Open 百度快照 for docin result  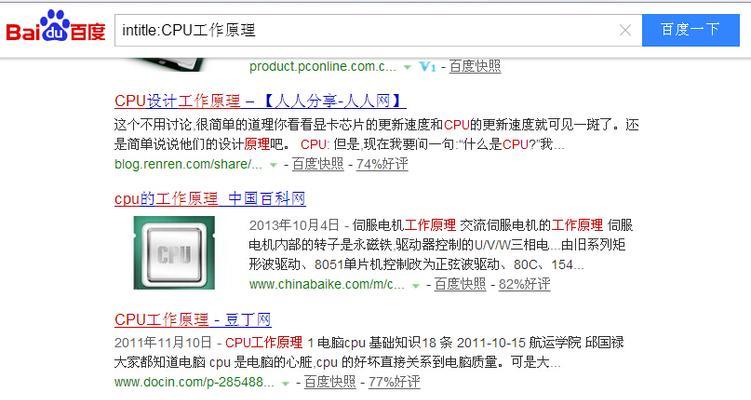[x=330, y=382]
